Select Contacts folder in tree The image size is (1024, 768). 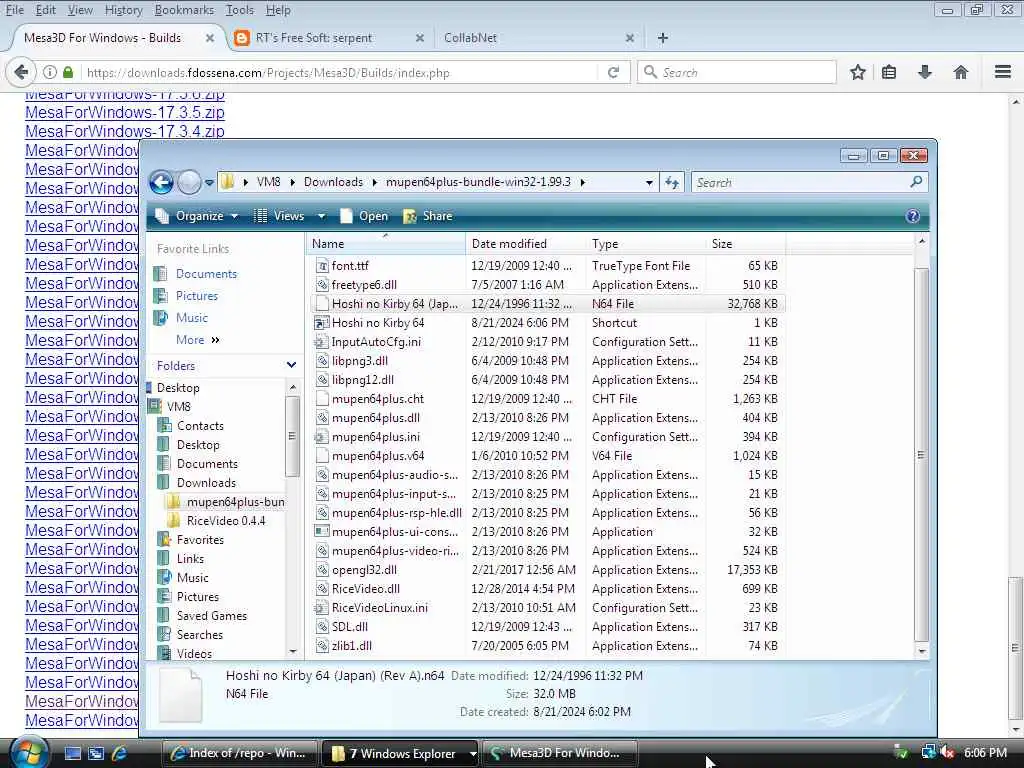[200, 426]
